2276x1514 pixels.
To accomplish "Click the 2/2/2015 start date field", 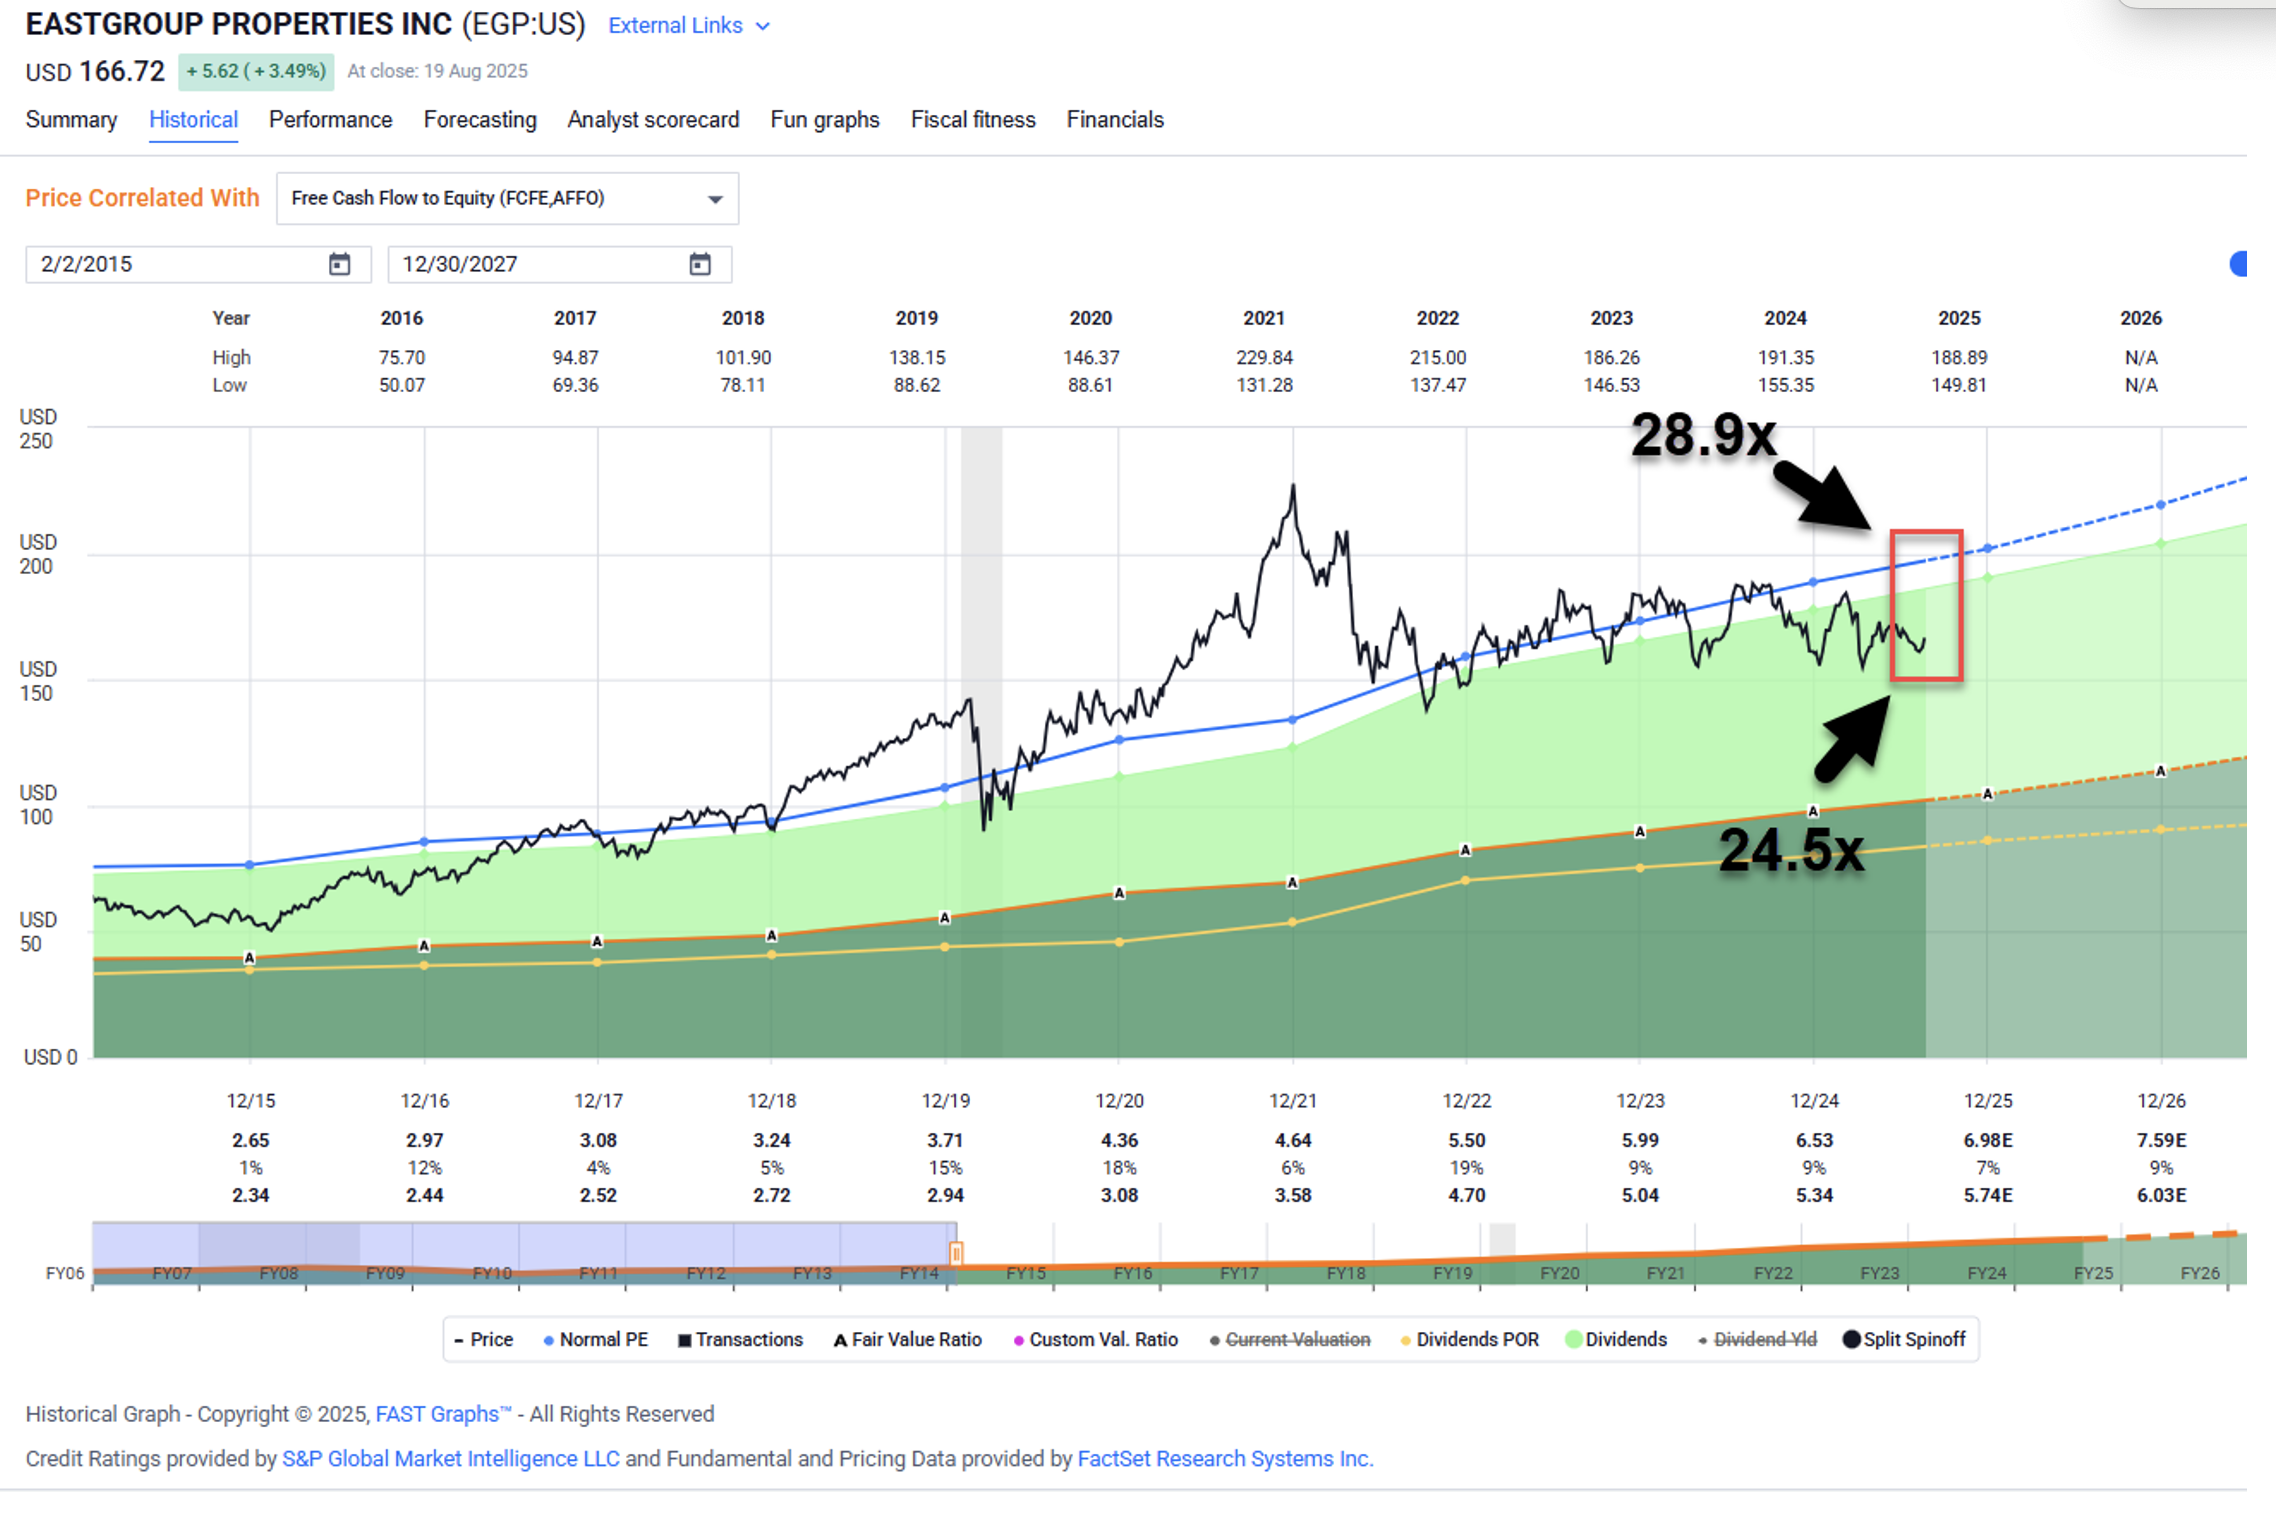I will (x=198, y=264).
